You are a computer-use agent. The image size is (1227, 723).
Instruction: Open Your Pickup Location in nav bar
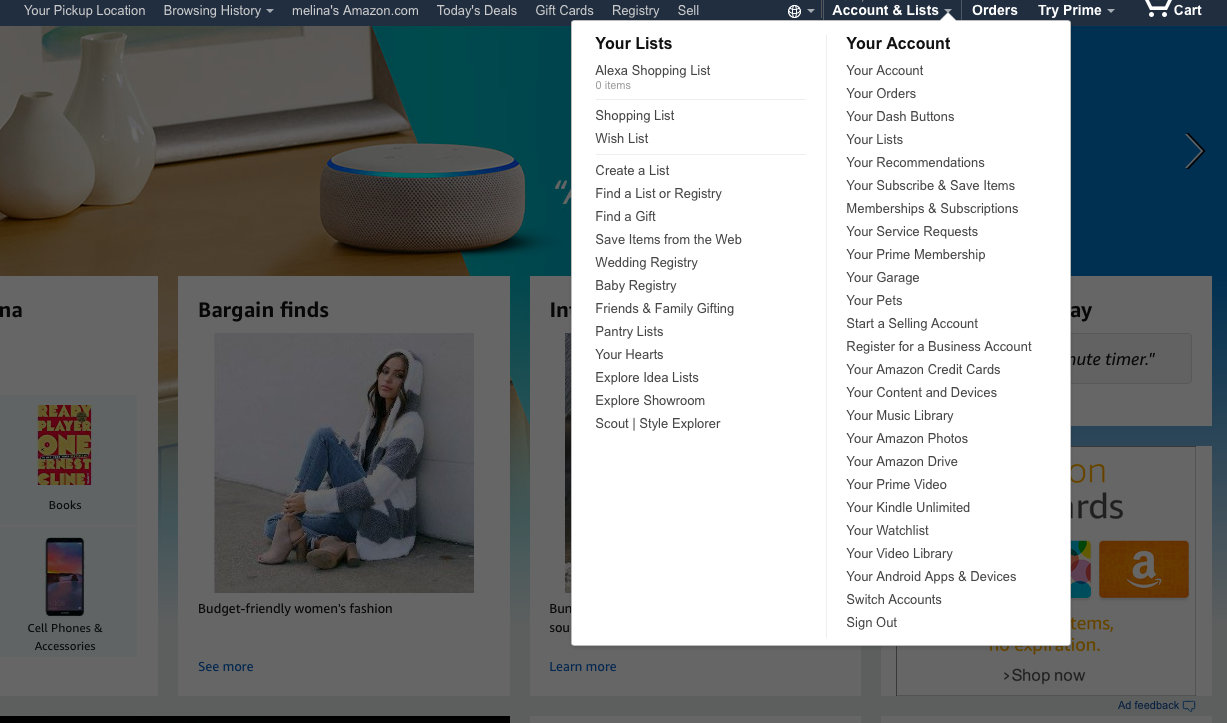coord(85,10)
